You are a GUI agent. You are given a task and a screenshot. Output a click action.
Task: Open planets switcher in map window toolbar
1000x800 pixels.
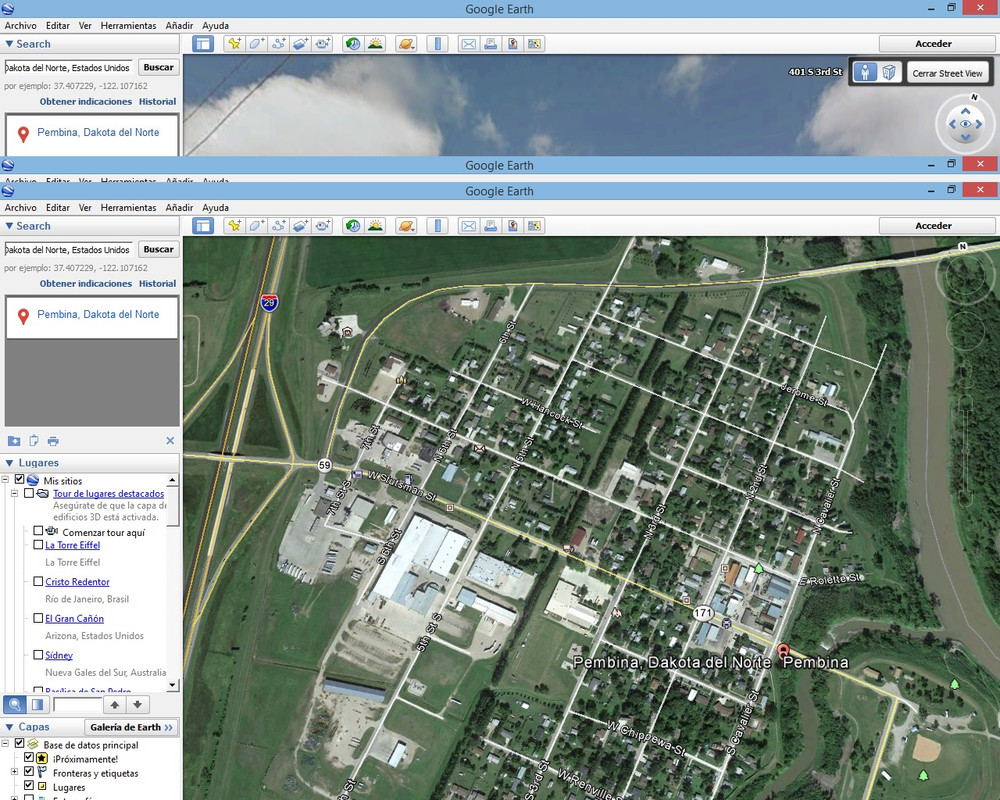(x=406, y=226)
